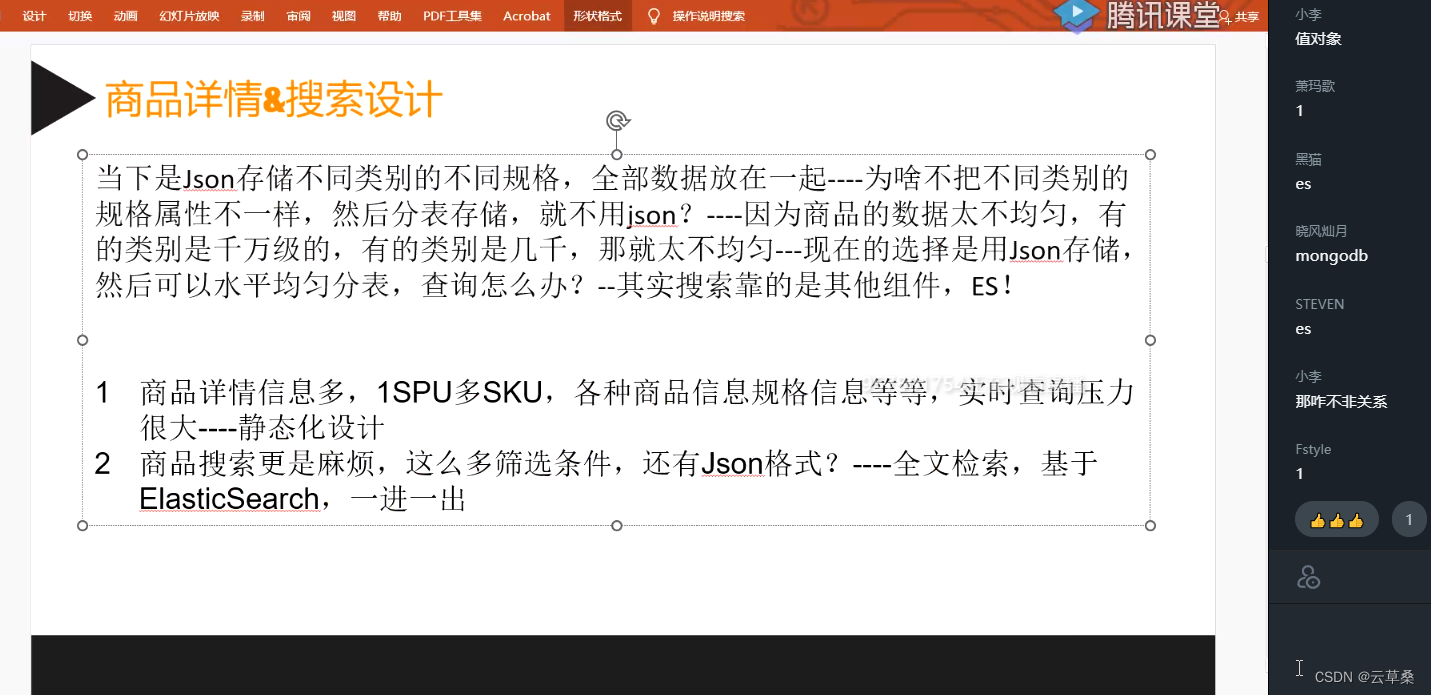Click the chat username Fstyle

[1313, 449]
